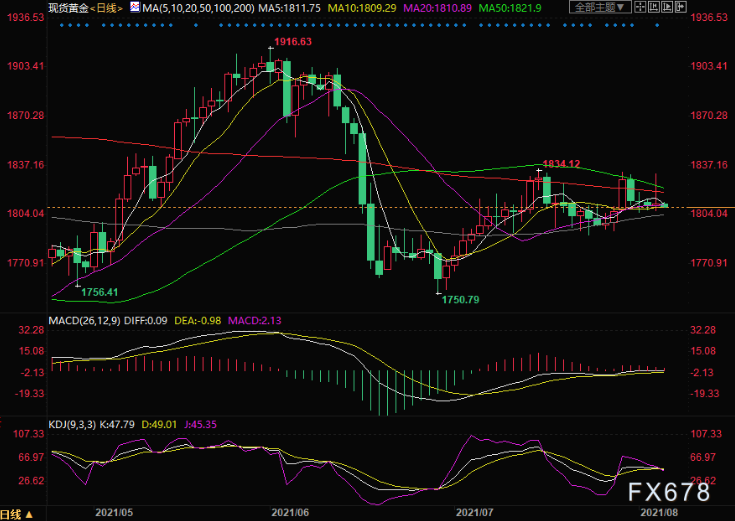The image size is (735, 521).
Task: Click the 1756.41 low price label
Action: click(99, 292)
